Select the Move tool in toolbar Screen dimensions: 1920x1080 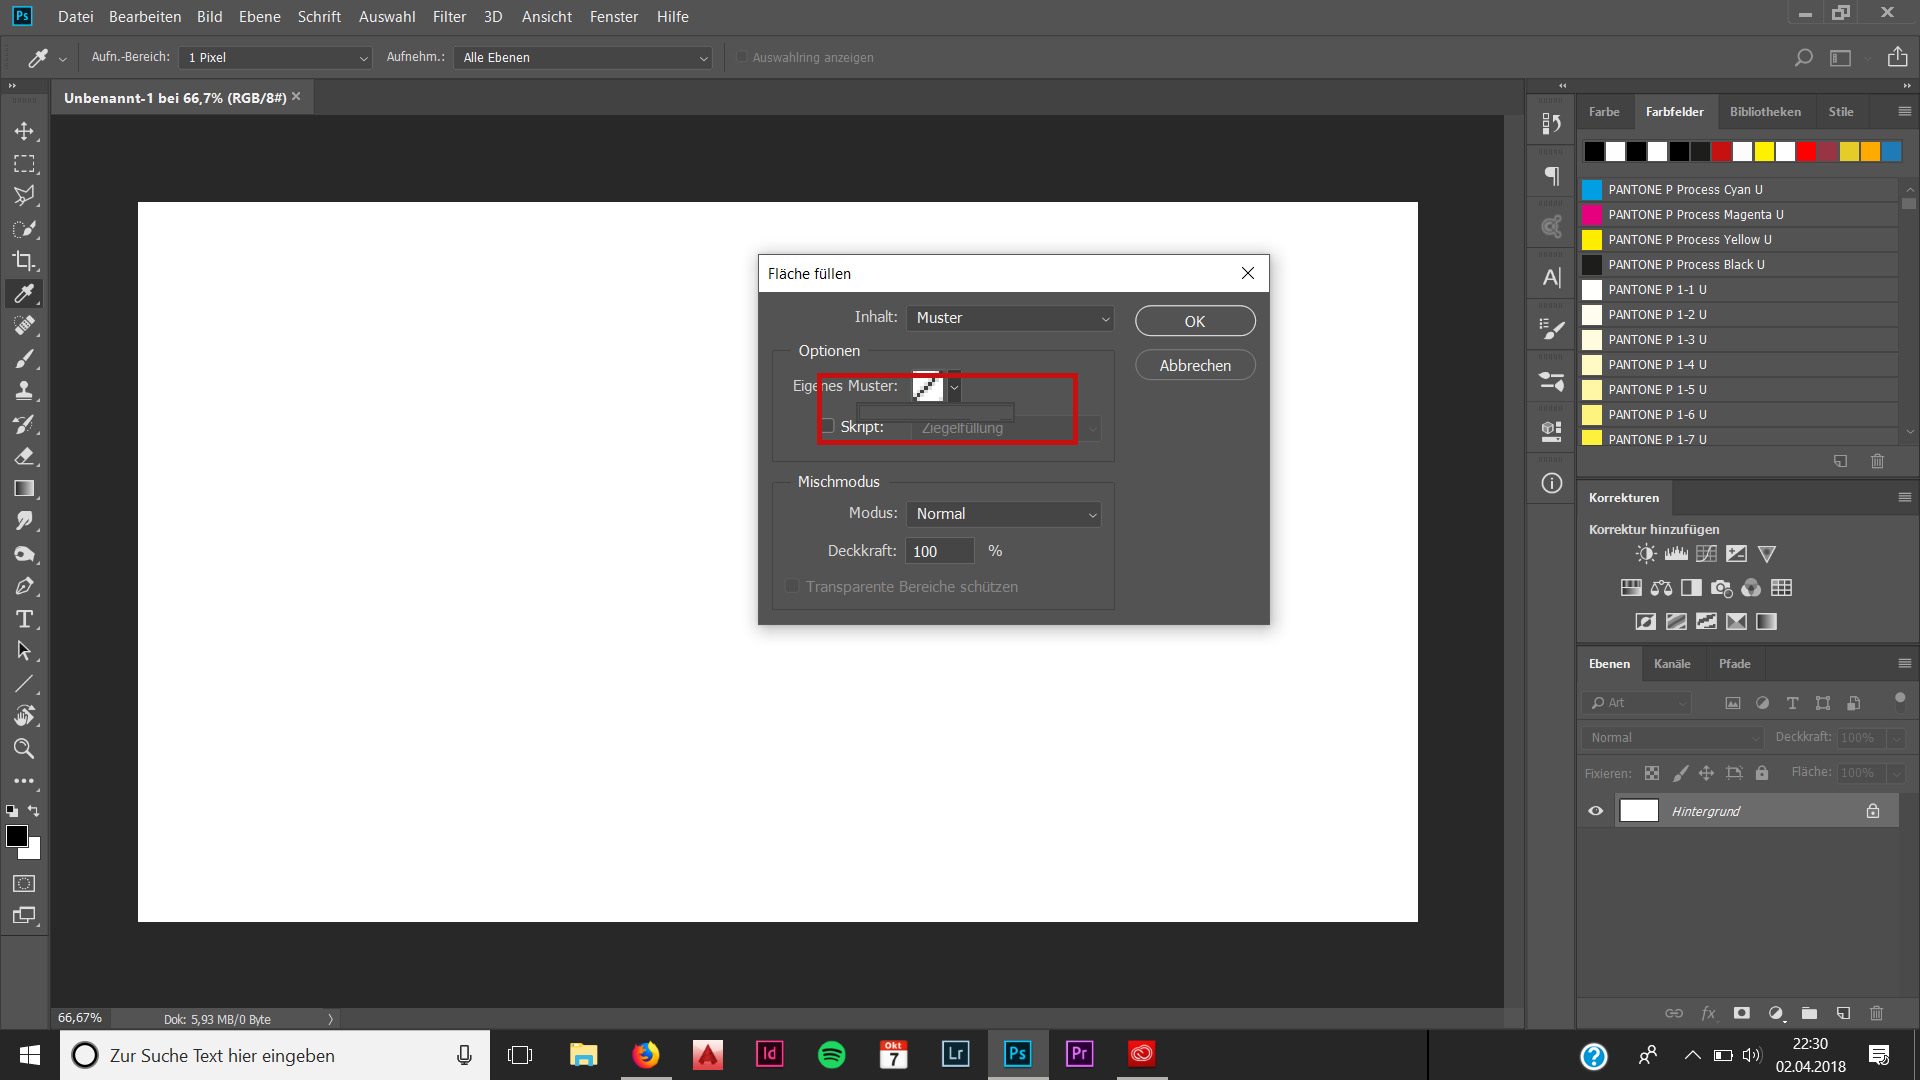[x=24, y=129]
